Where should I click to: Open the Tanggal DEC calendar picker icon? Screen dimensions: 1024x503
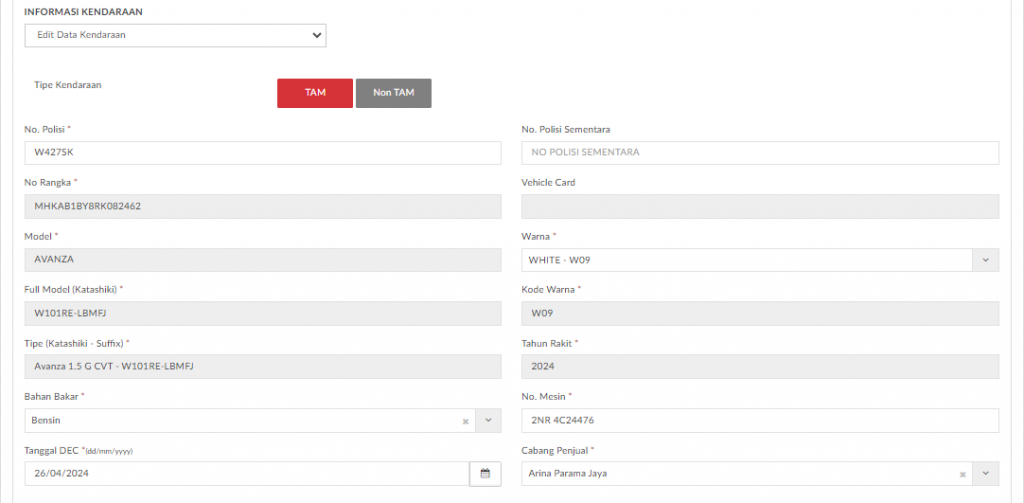485,474
